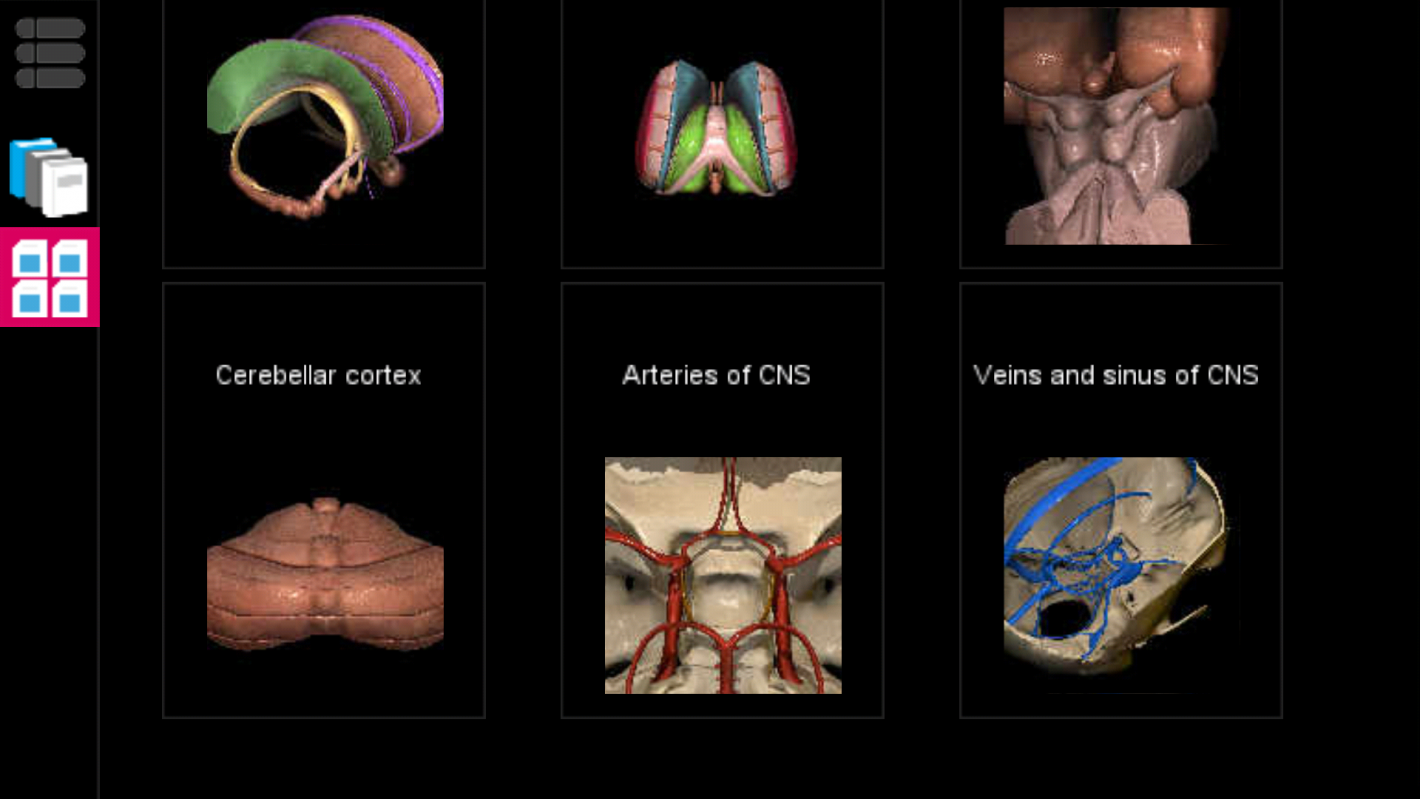The height and width of the screenshot is (799, 1420).
Task: Open the blue and green brain nuclei thumbnail
Action: click(716, 128)
